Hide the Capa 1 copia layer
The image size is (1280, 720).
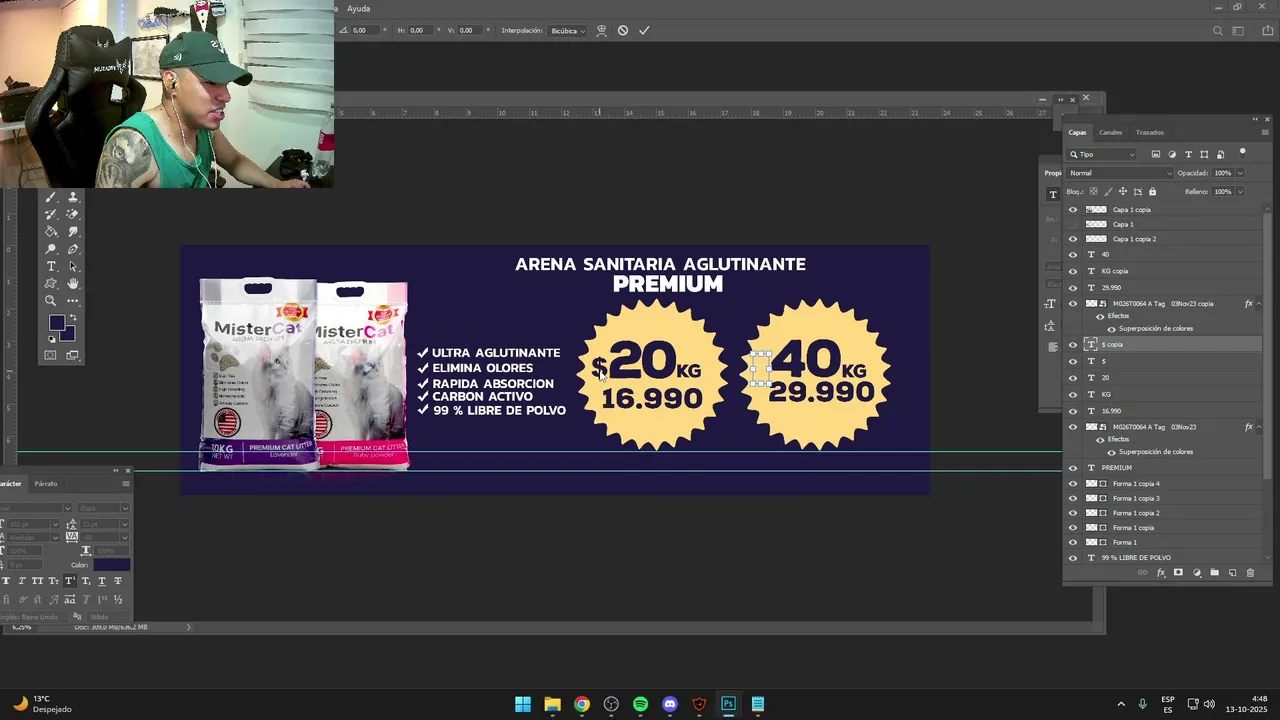[1073, 210]
